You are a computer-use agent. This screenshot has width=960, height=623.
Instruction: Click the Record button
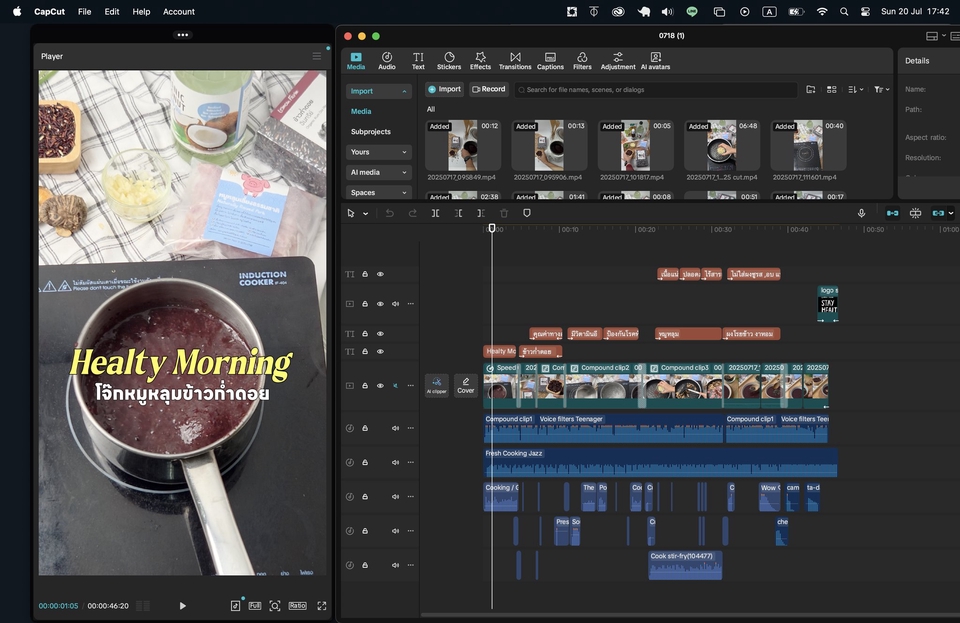[x=489, y=89]
